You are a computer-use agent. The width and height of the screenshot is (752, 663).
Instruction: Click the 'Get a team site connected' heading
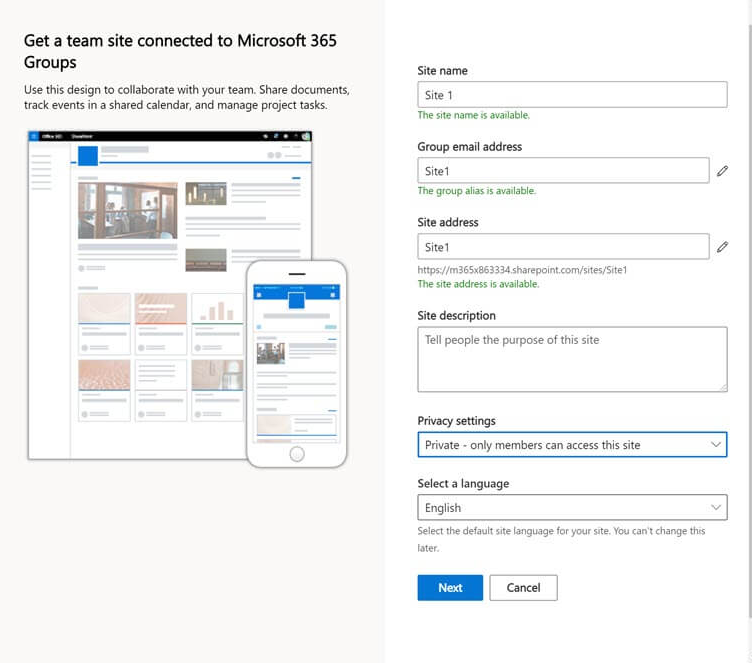click(180, 51)
